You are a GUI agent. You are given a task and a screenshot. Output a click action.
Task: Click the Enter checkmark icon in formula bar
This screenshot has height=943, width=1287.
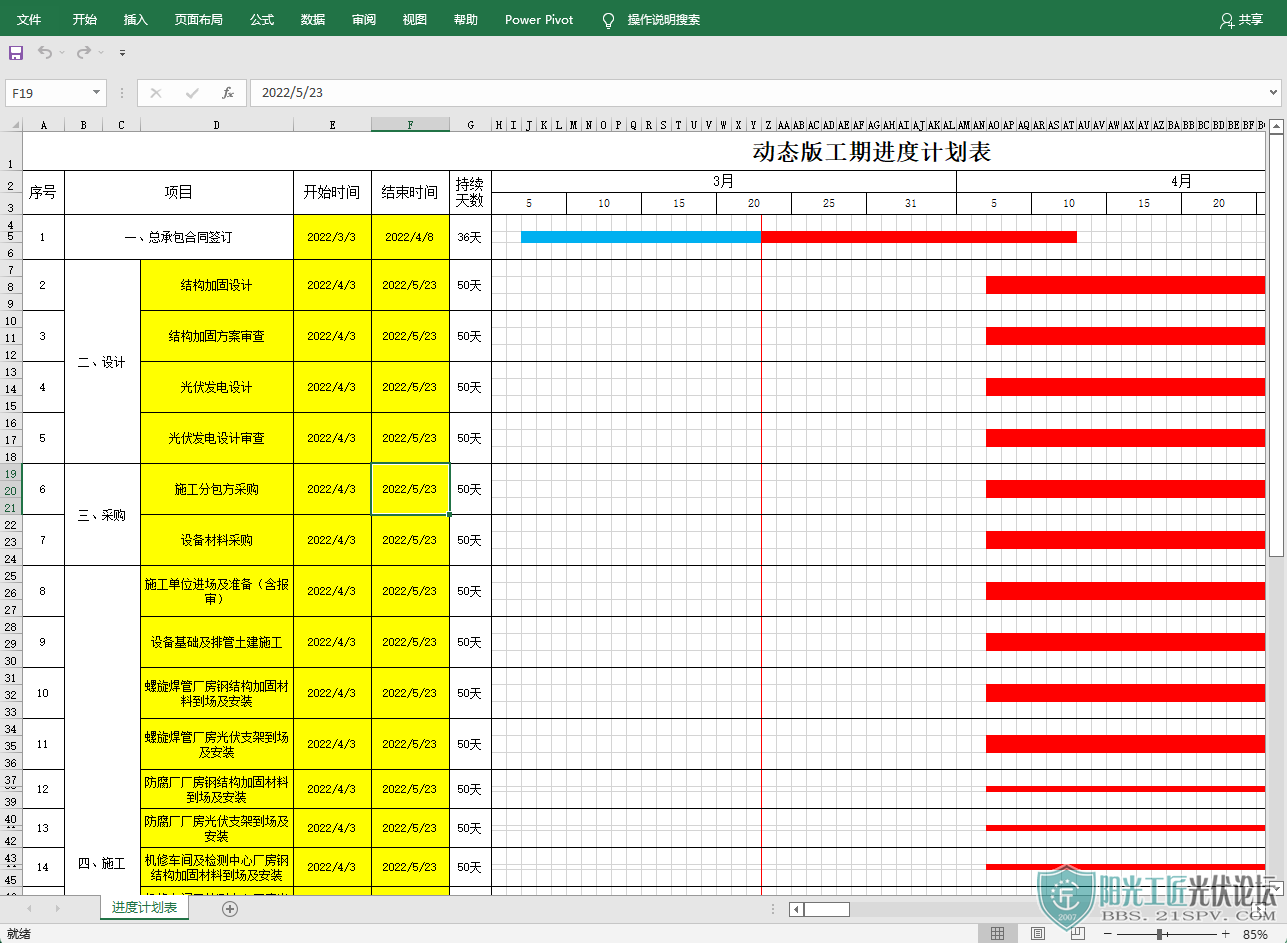(192, 93)
